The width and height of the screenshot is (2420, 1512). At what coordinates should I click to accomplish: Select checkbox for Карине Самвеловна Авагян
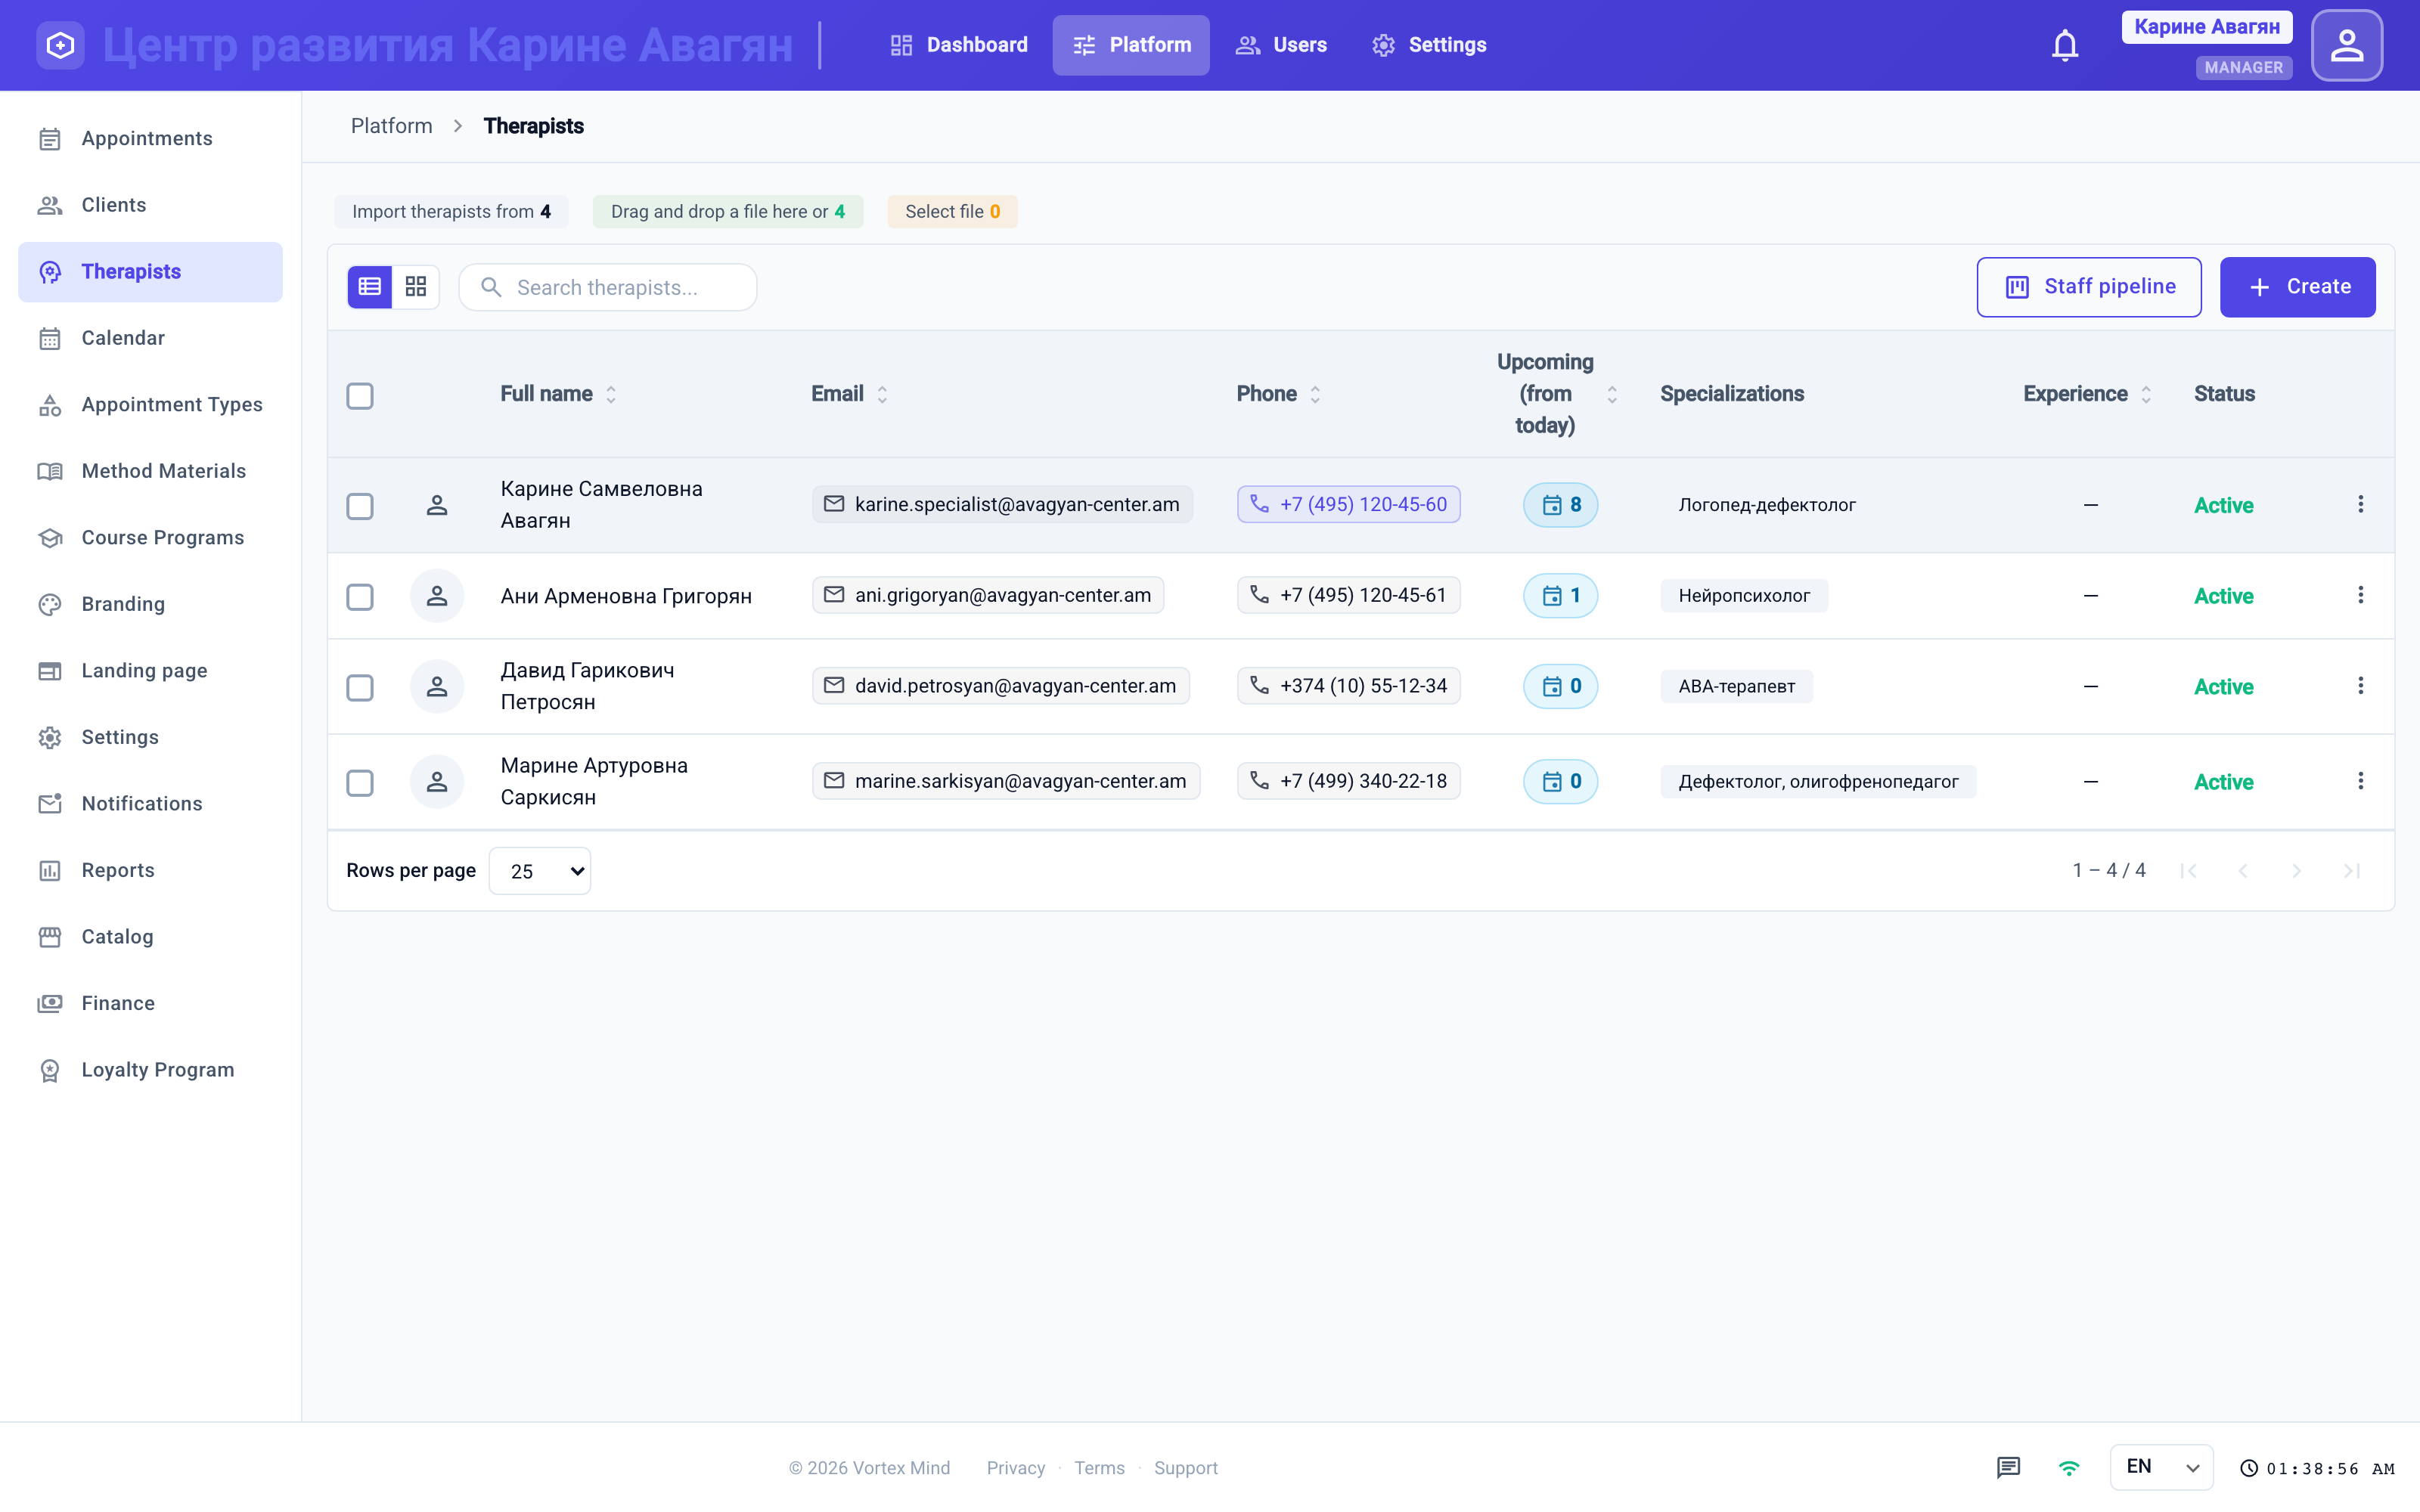[360, 506]
